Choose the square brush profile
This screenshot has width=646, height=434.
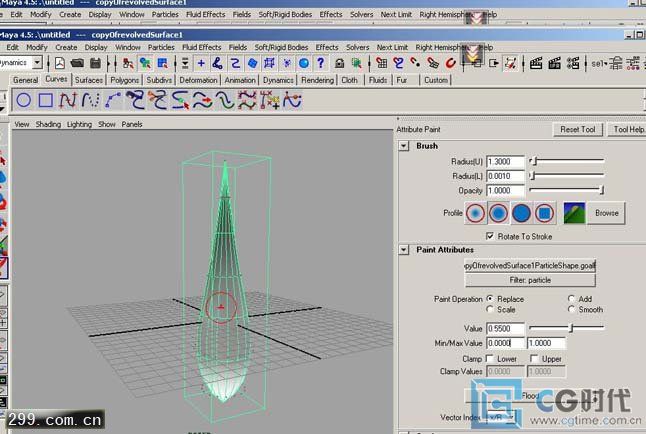544,213
